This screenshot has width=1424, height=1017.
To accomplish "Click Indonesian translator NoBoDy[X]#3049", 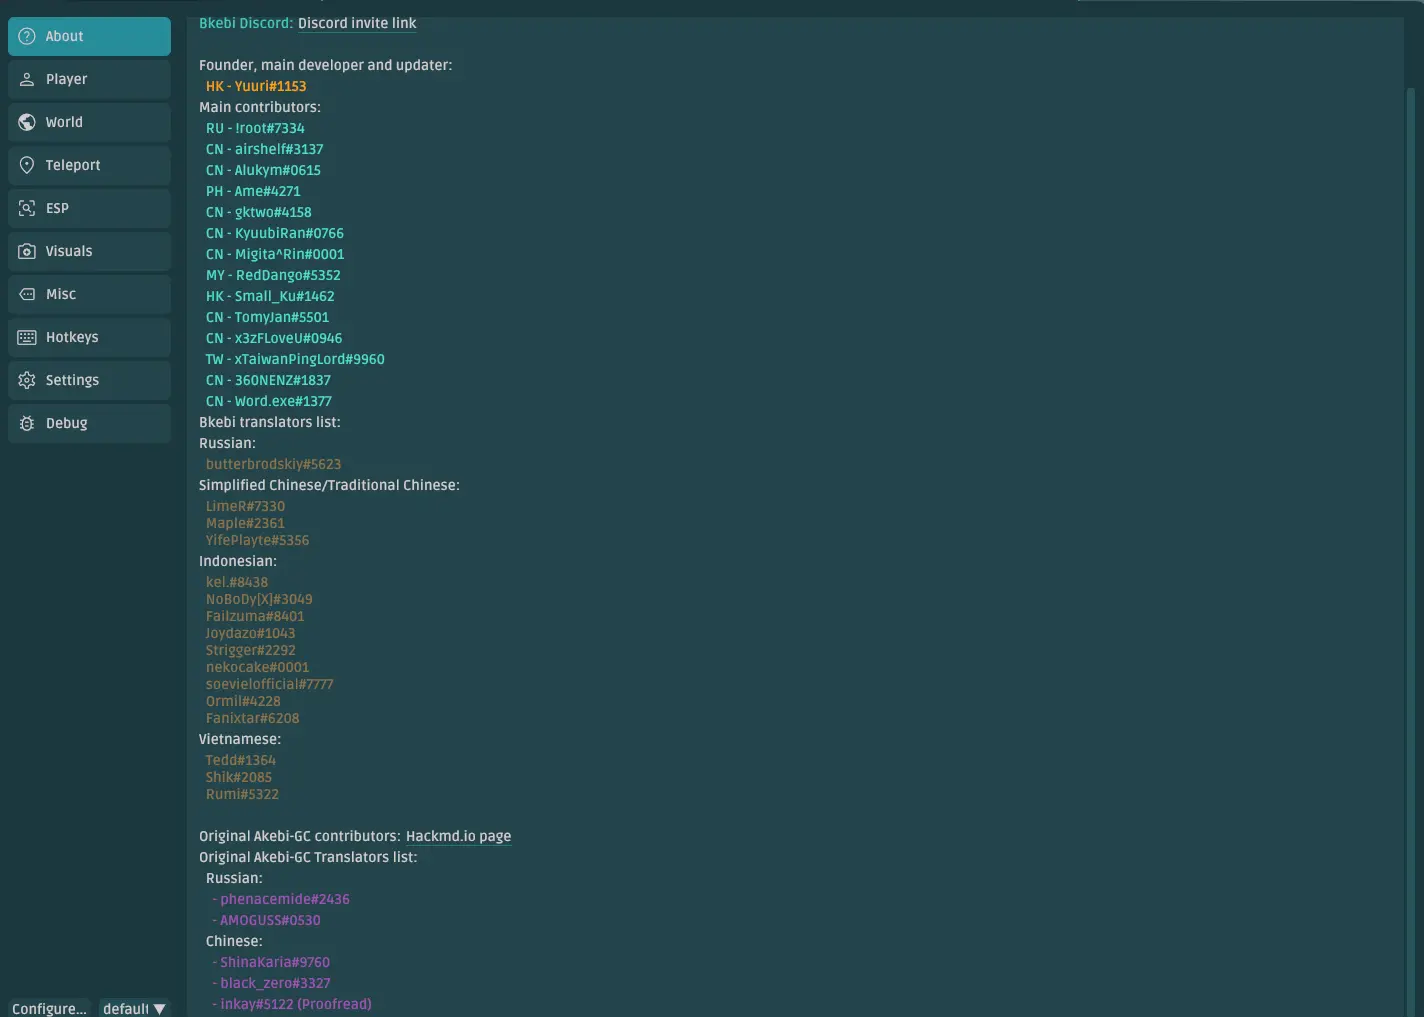I will [x=259, y=599].
